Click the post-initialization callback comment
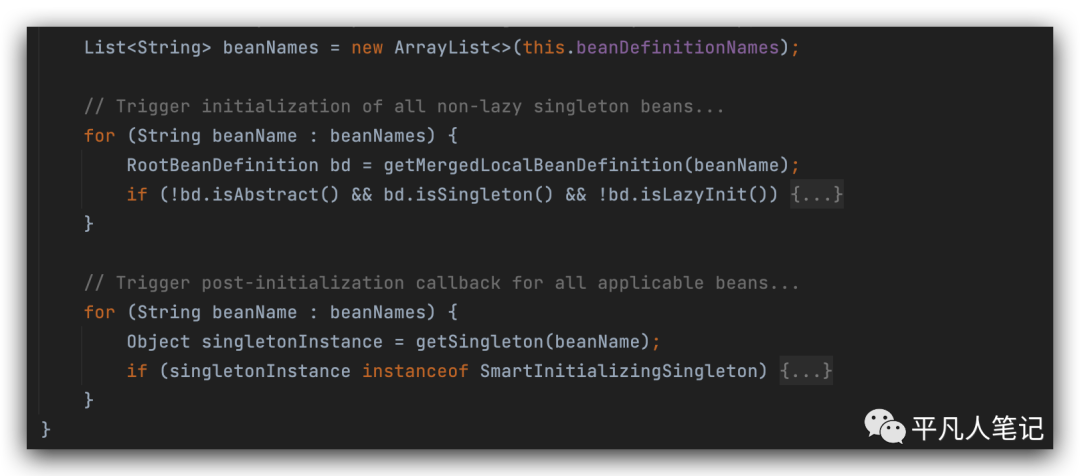Image resolution: width=1080 pixels, height=476 pixels. tap(442, 283)
